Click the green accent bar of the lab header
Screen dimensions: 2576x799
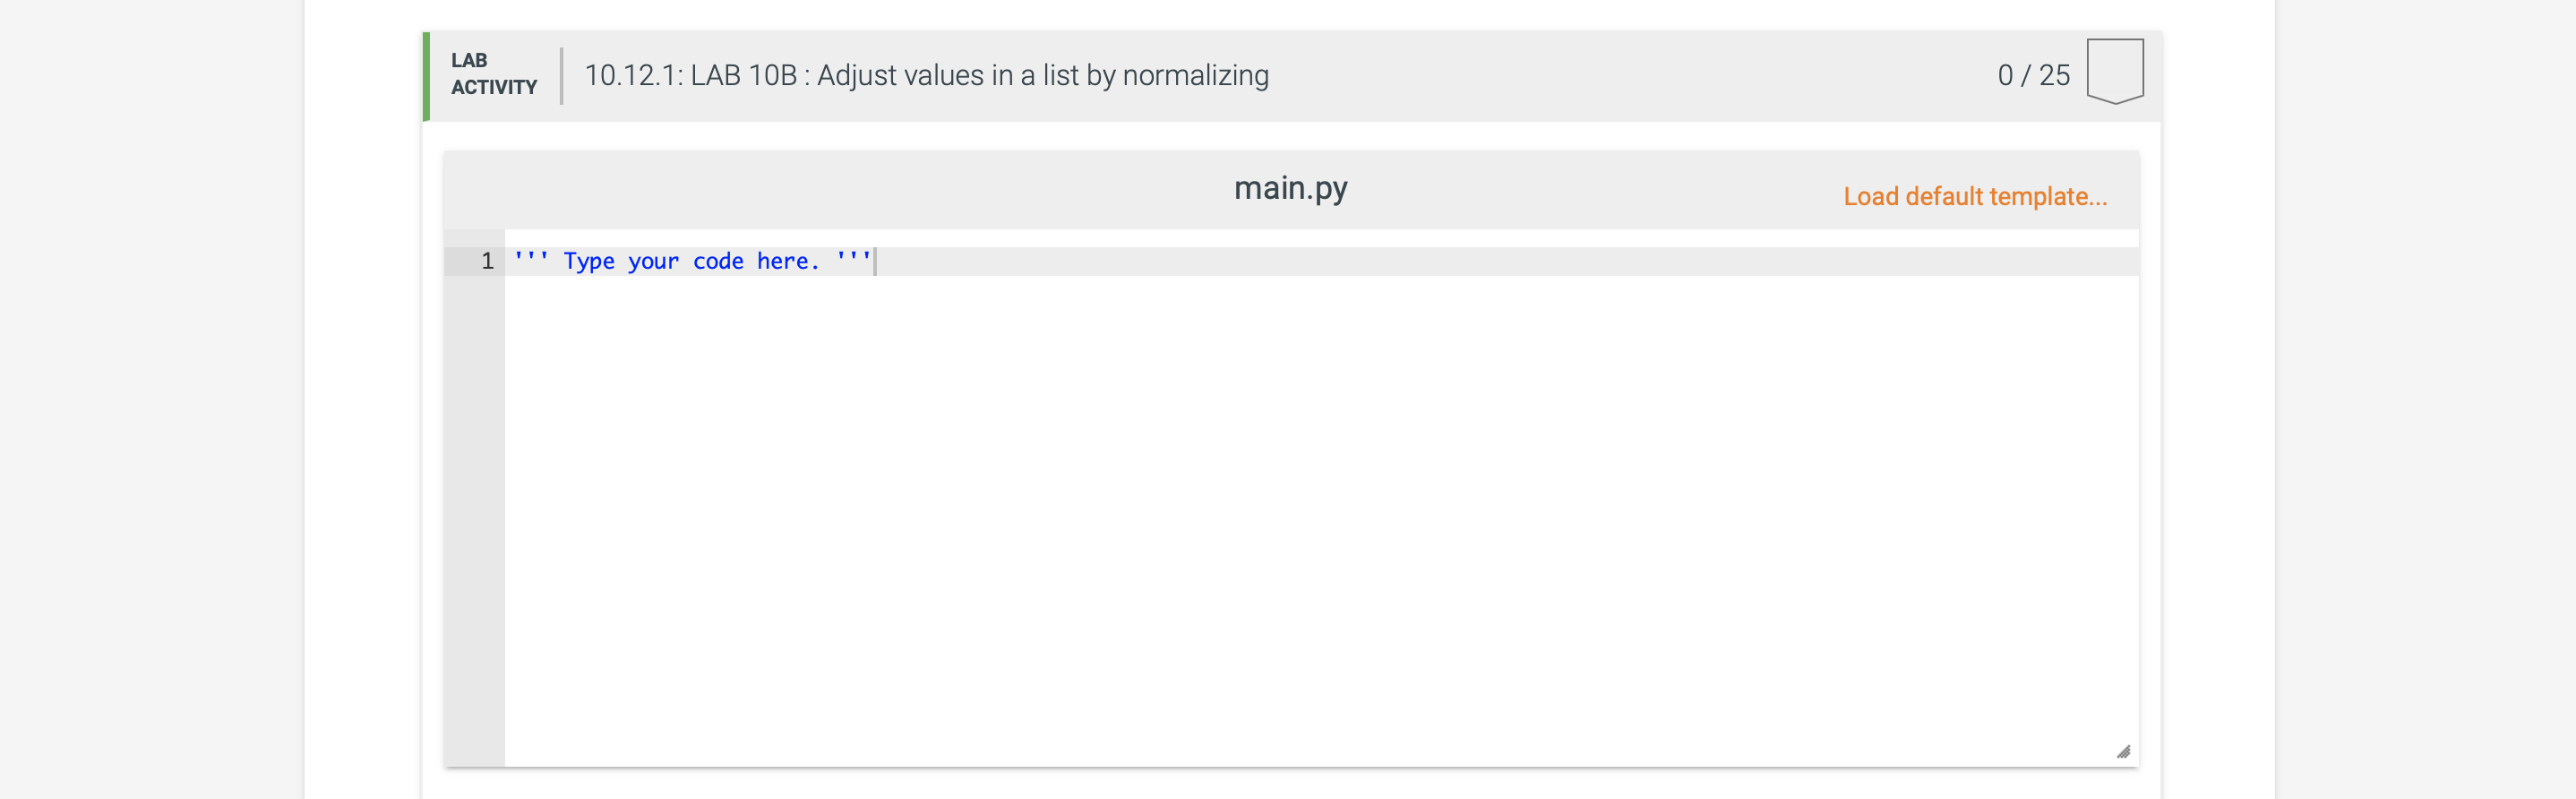tap(426, 76)
